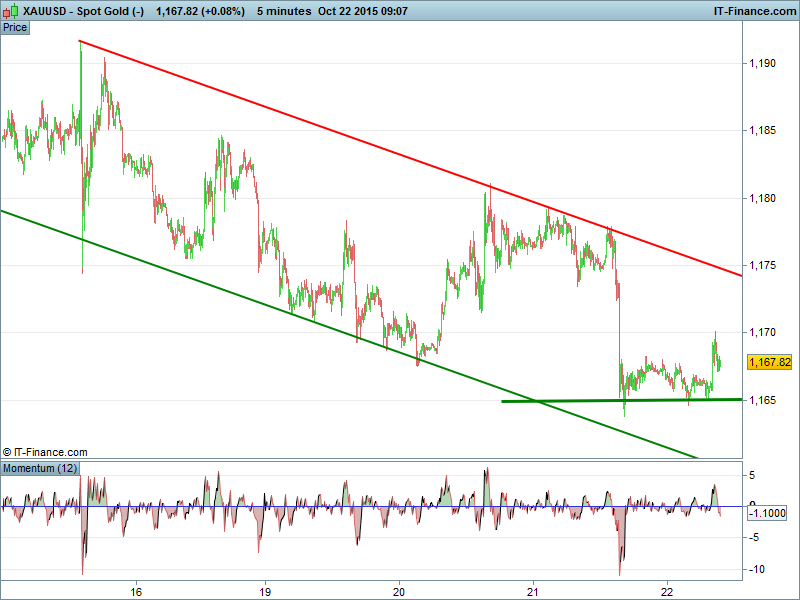Click the 1,190 price axis label
Screen dimensions: 800x600
click(x=762, y=64)
